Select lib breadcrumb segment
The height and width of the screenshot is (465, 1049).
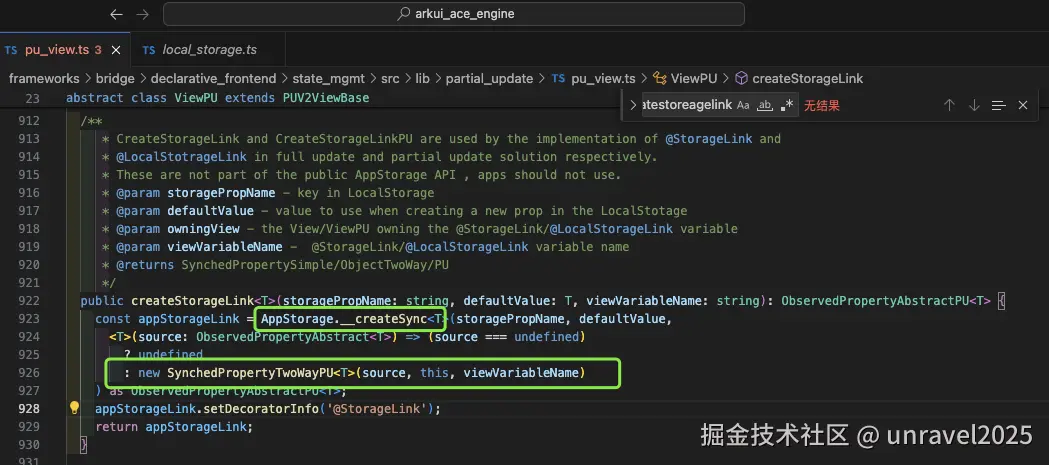(x=422, y=78)
